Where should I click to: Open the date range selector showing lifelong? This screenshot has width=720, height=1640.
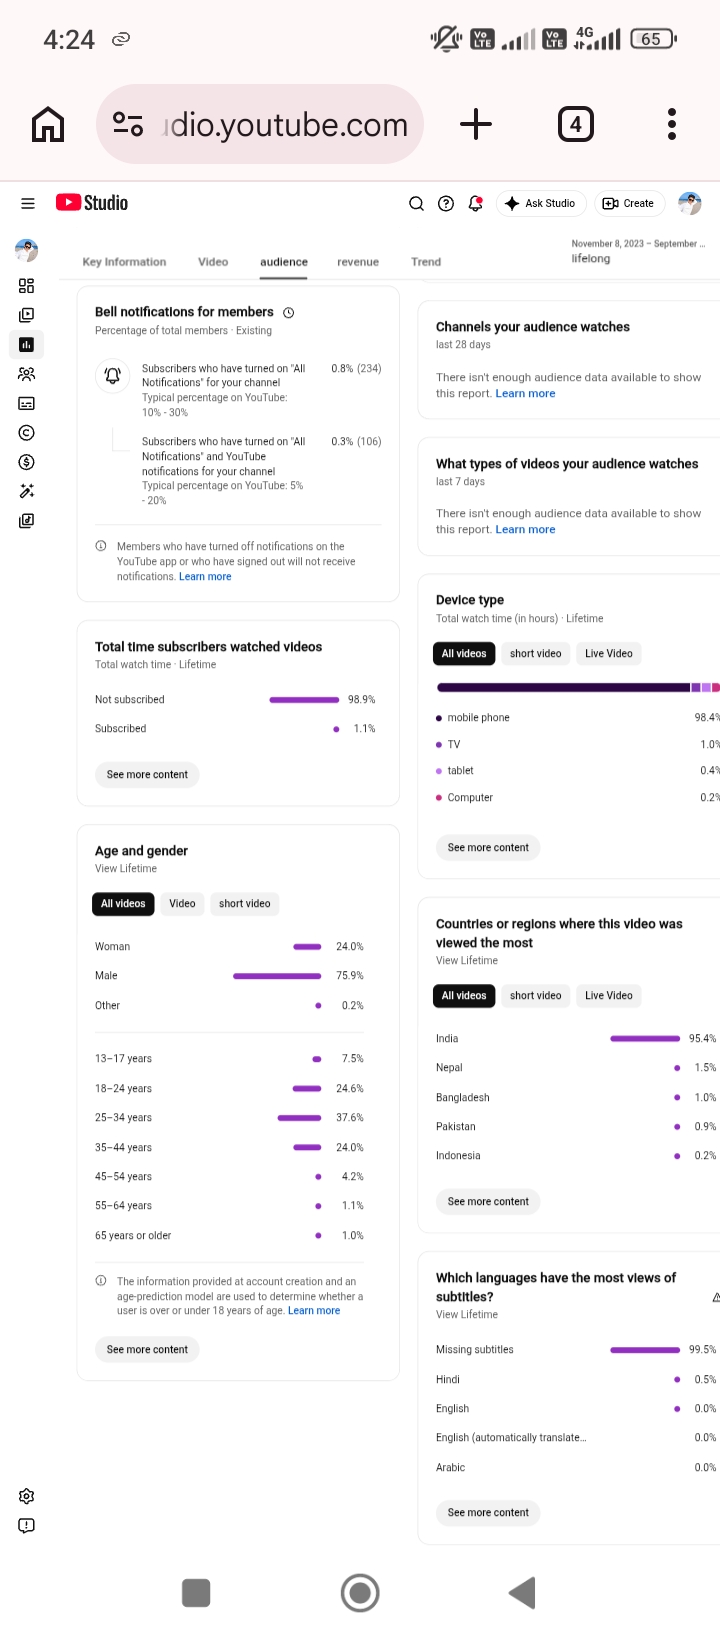[638, 251]
